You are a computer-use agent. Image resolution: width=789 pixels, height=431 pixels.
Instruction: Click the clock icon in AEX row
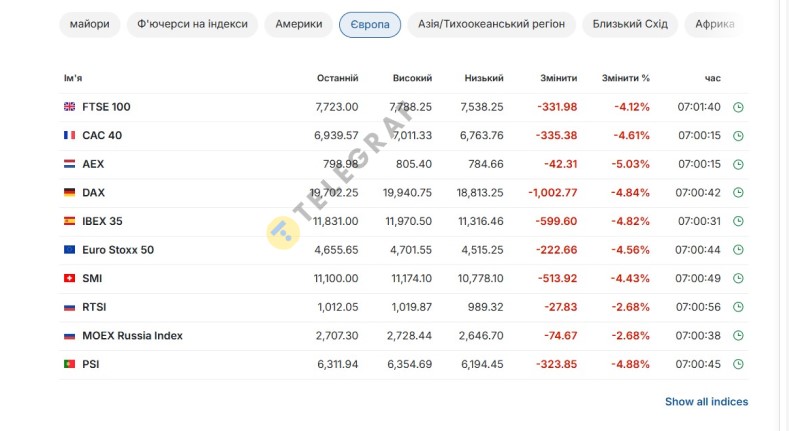tap(738, 164)
